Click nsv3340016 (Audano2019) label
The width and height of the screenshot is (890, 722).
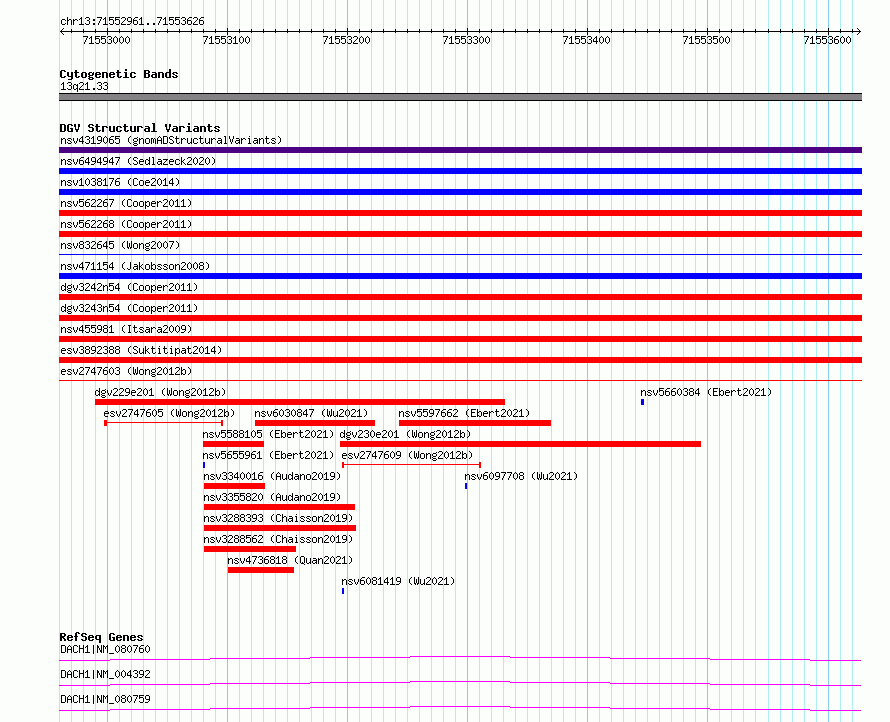point(272,476)
